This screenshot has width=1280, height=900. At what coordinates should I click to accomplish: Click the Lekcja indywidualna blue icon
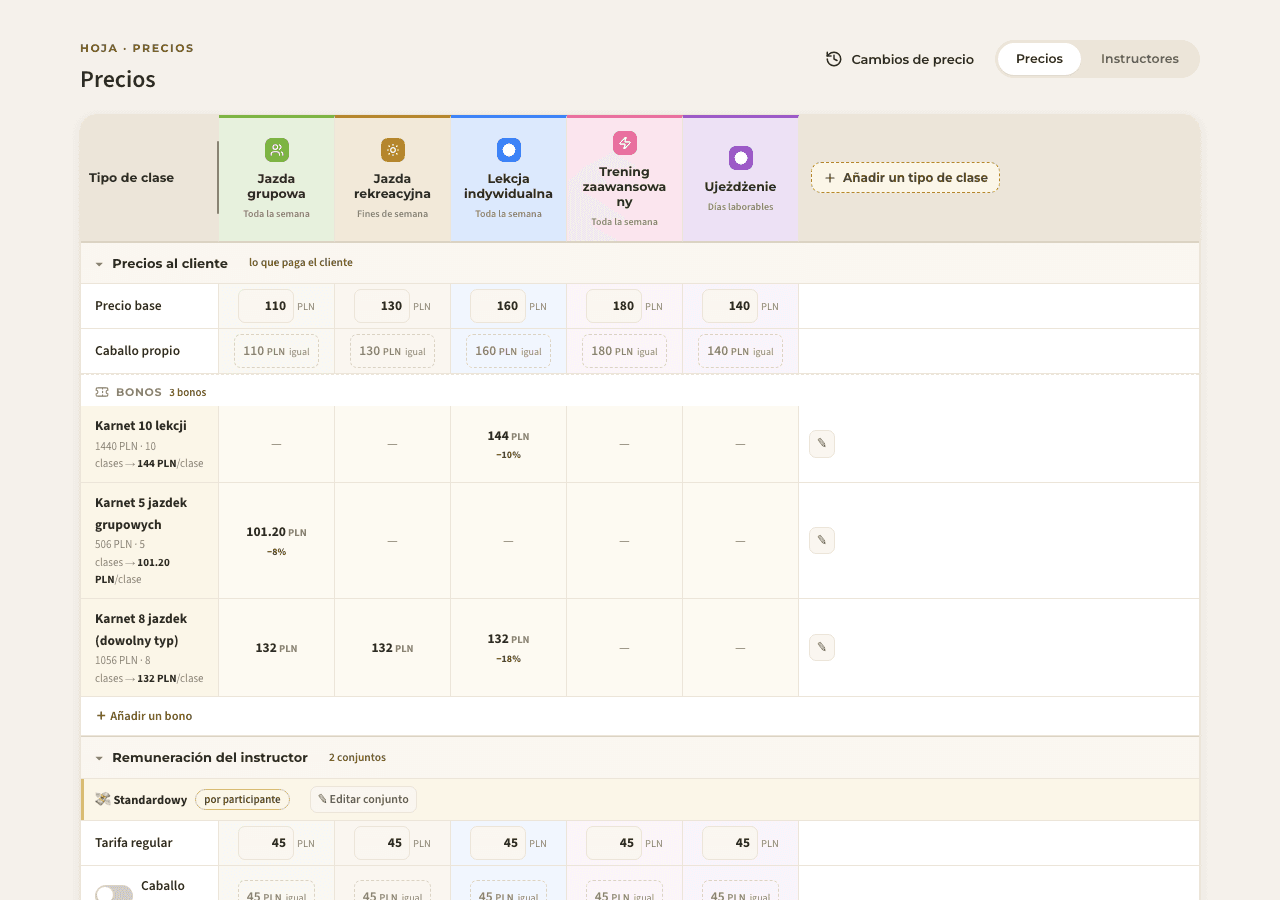coord(509,150)
